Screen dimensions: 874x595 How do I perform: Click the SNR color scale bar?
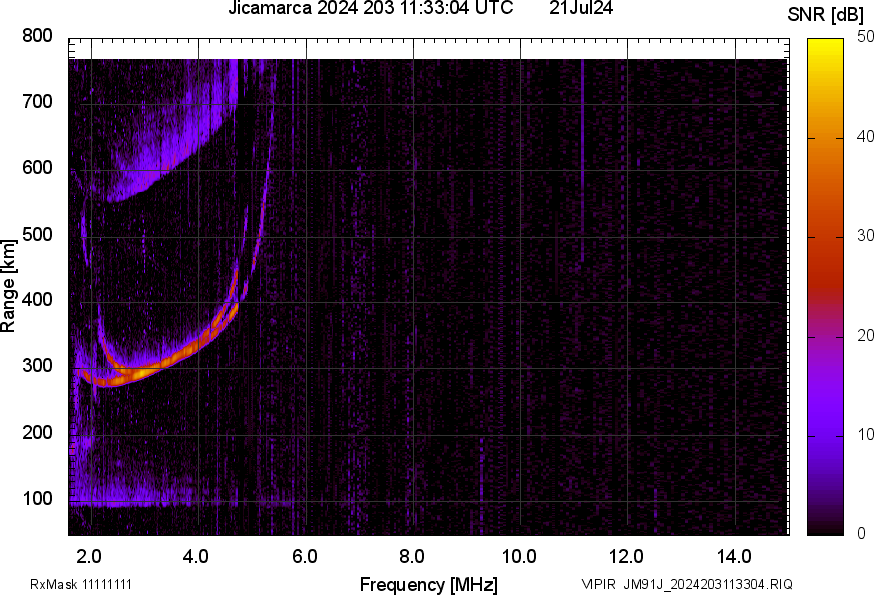[x=826, y=287]
